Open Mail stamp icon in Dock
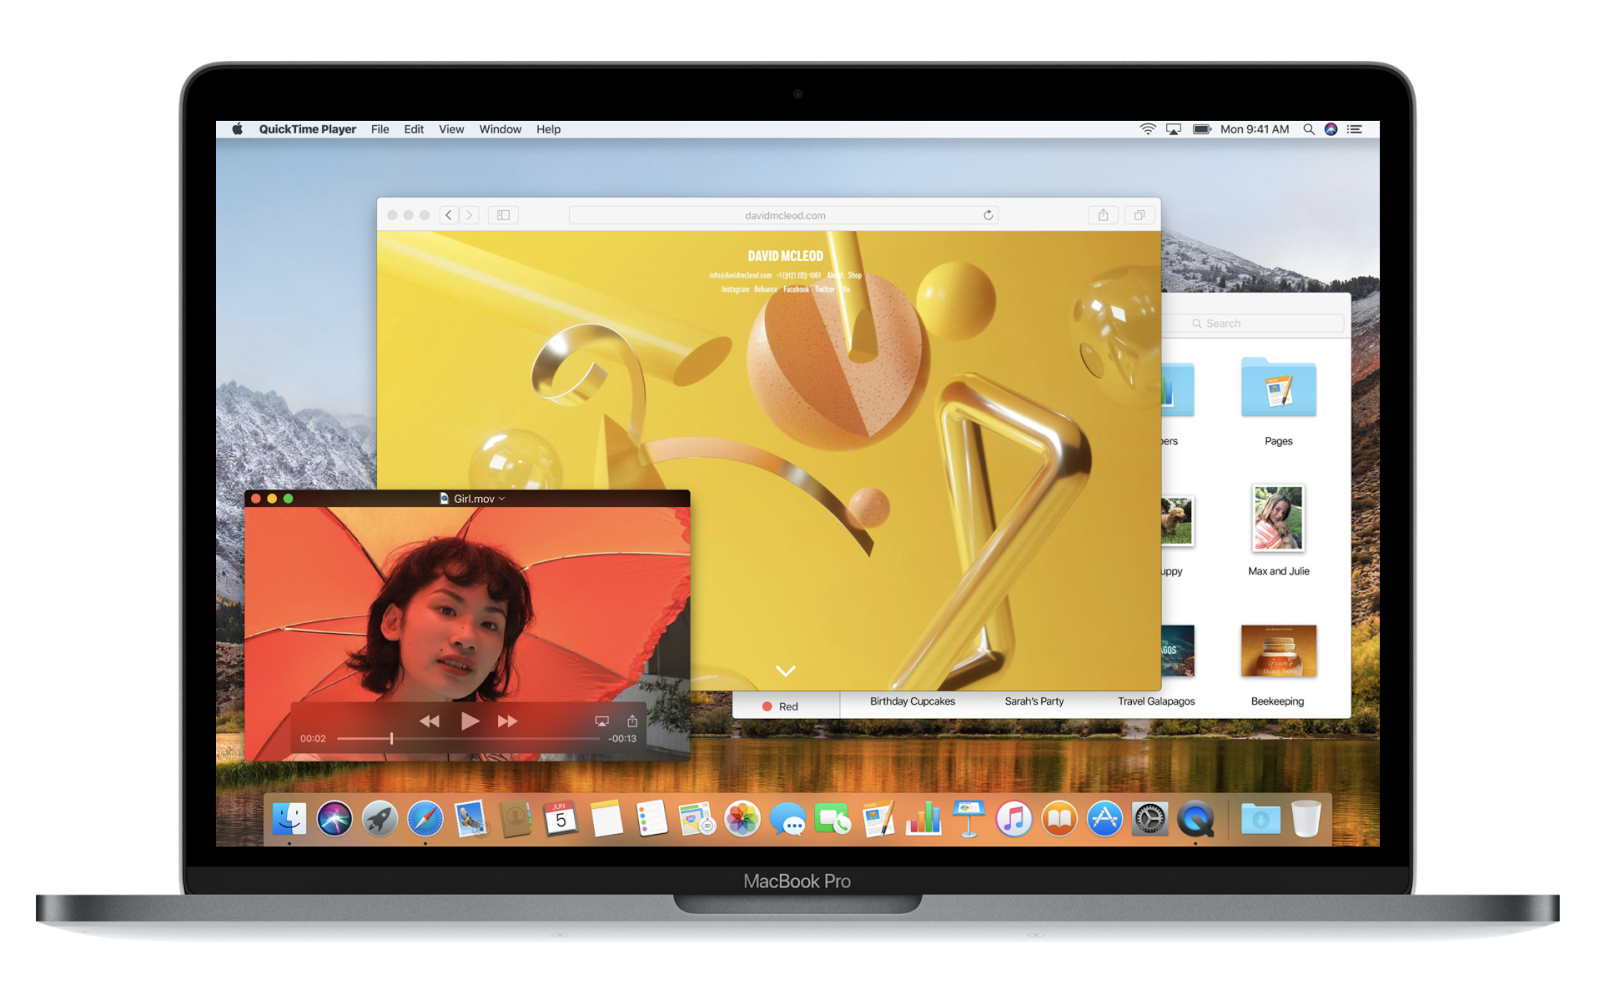The height and width of the screenshot is (989, 1600). point(470,819)
